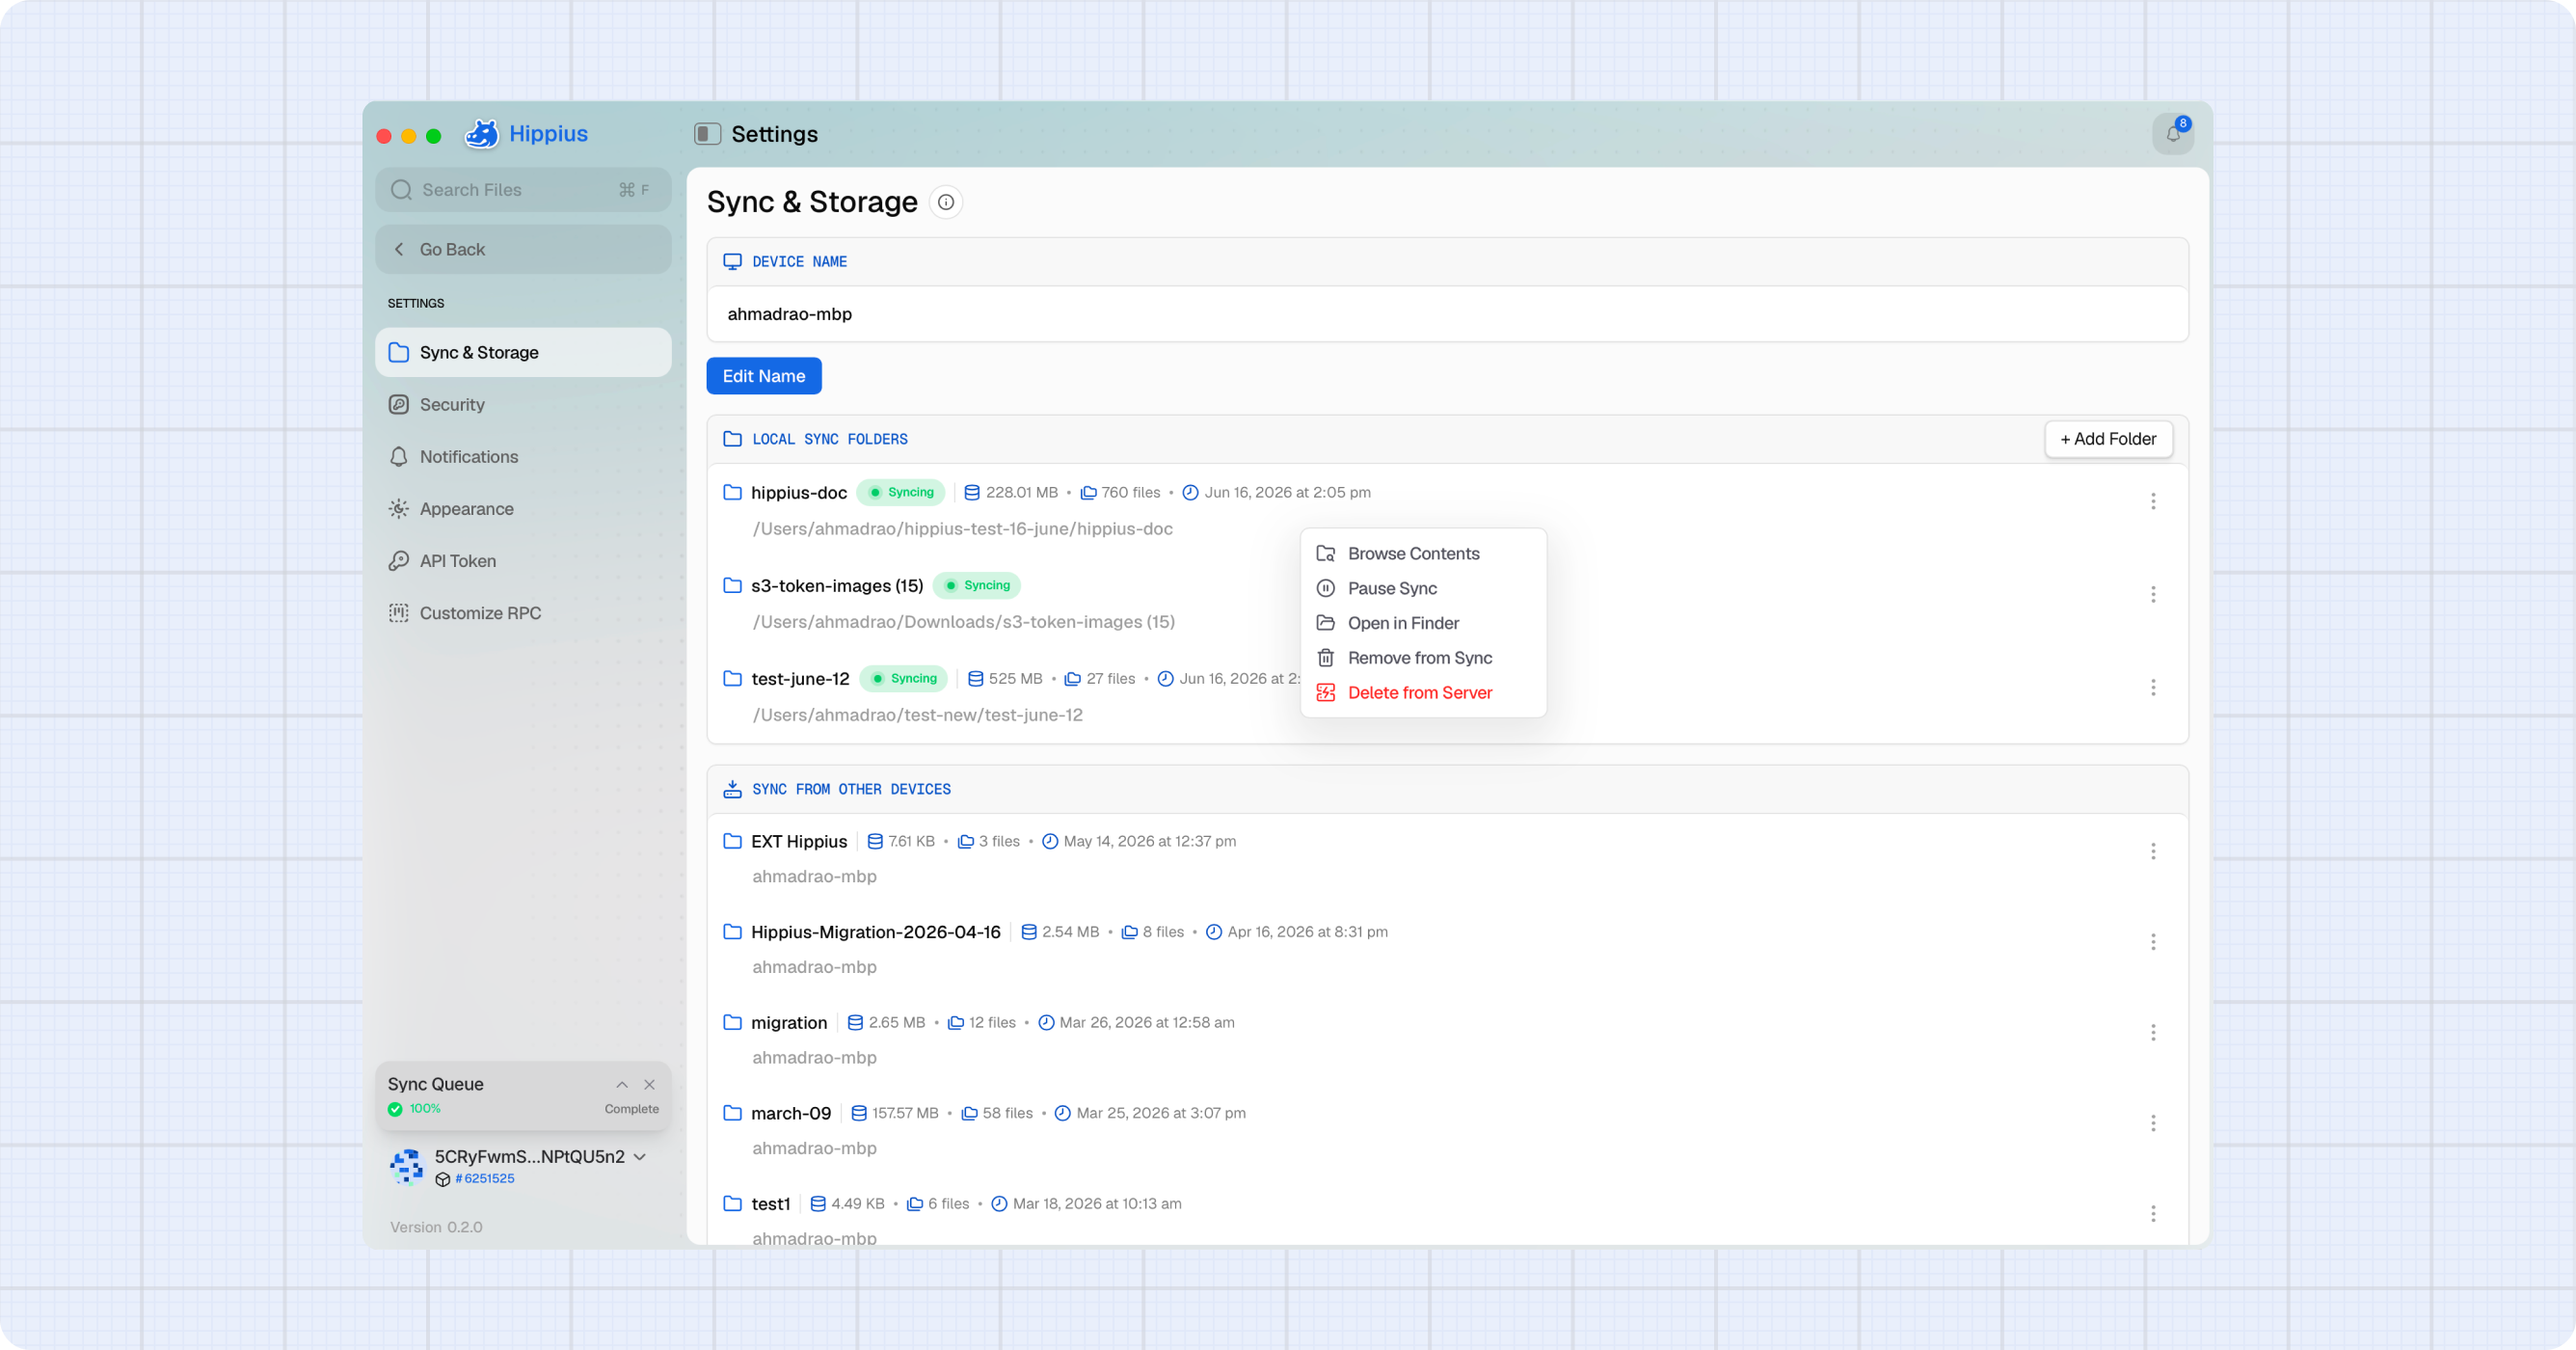Click the EXT Hippius folder icon

[732, 841]
